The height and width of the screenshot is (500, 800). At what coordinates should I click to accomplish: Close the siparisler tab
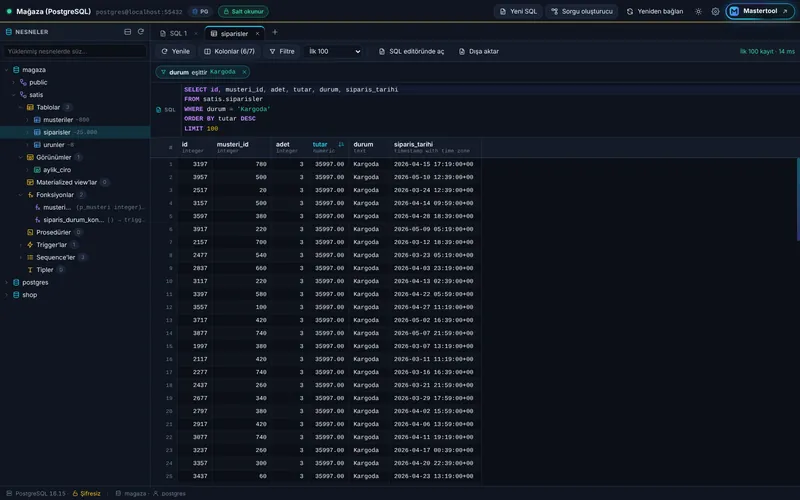258,33
